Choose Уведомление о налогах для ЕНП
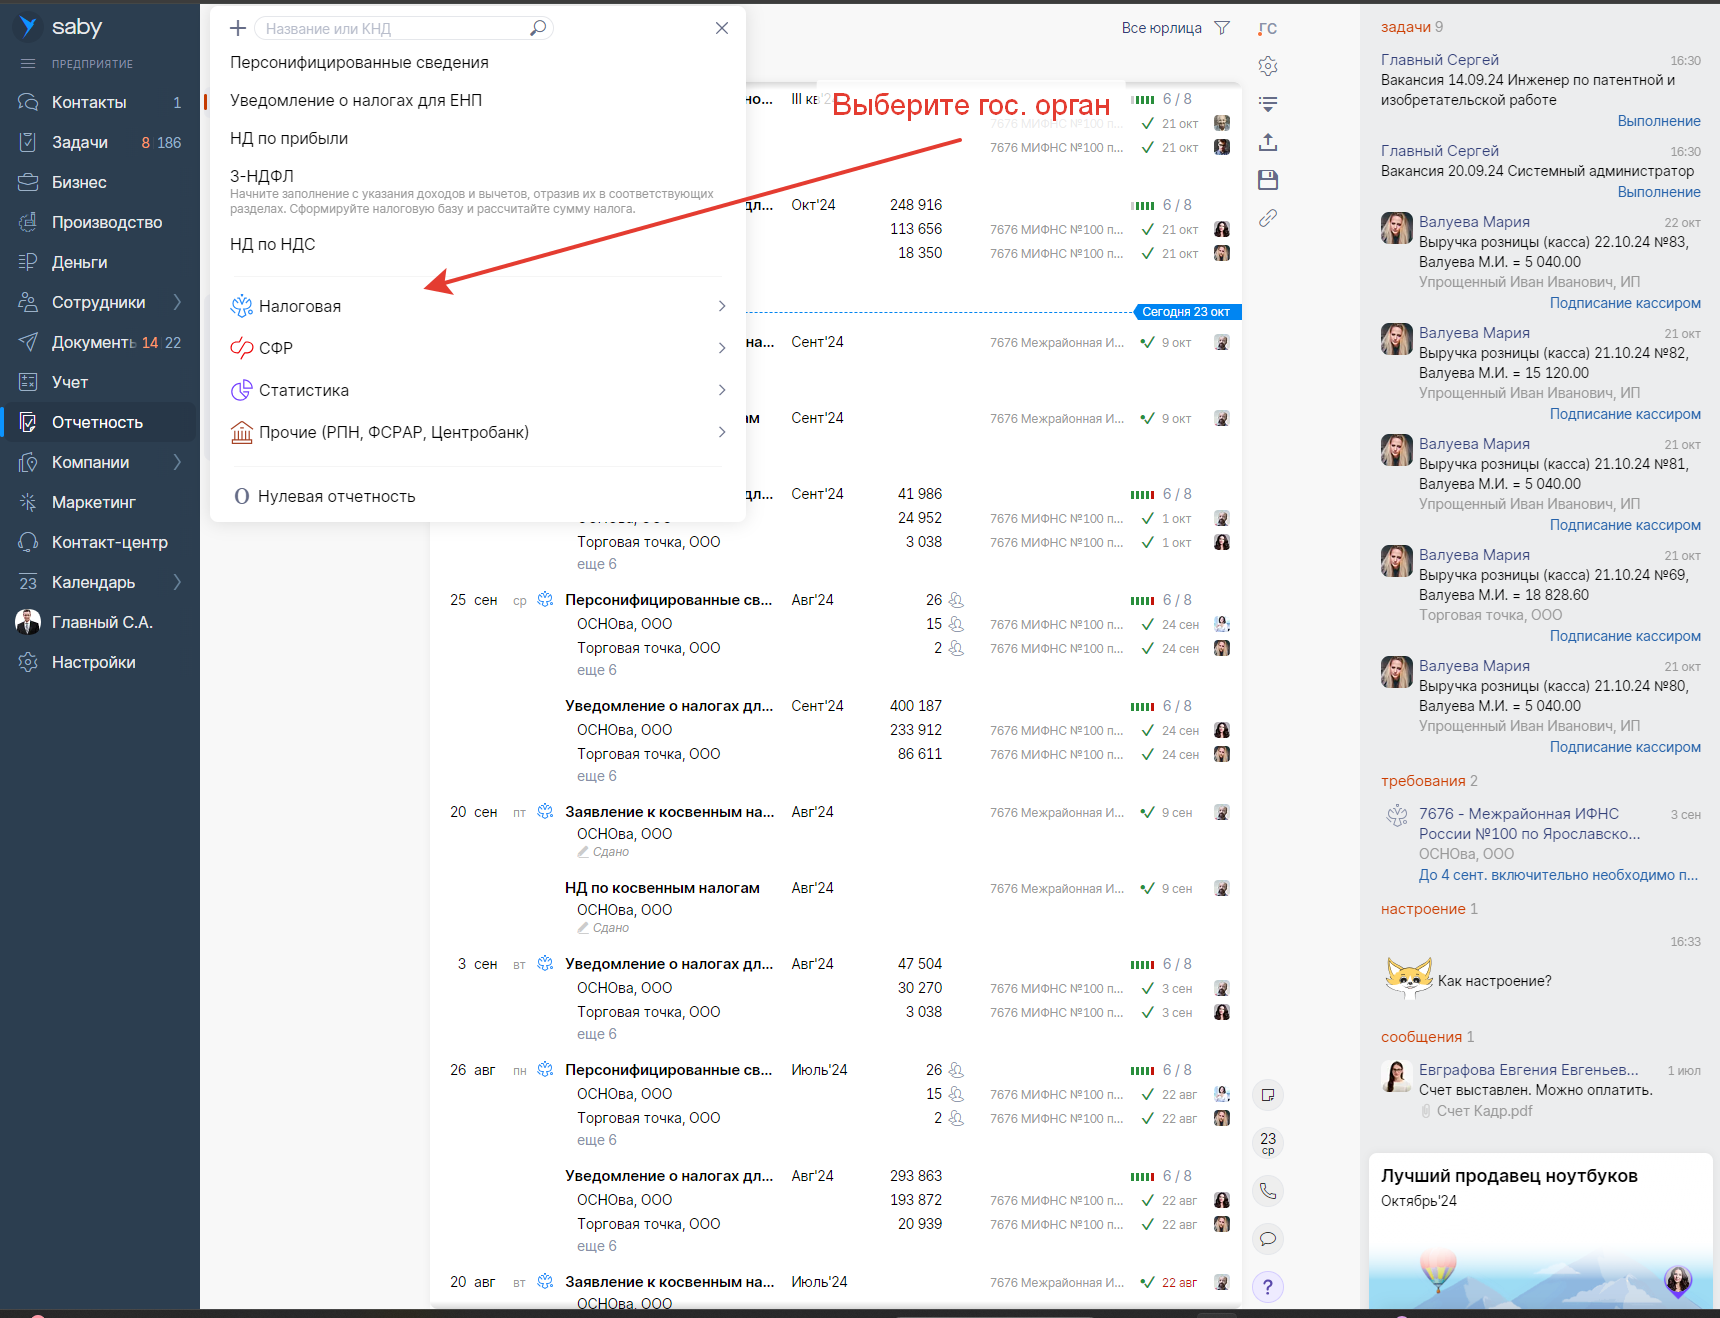Screen dimensions: 1720x1318 [x=356, y=100]
